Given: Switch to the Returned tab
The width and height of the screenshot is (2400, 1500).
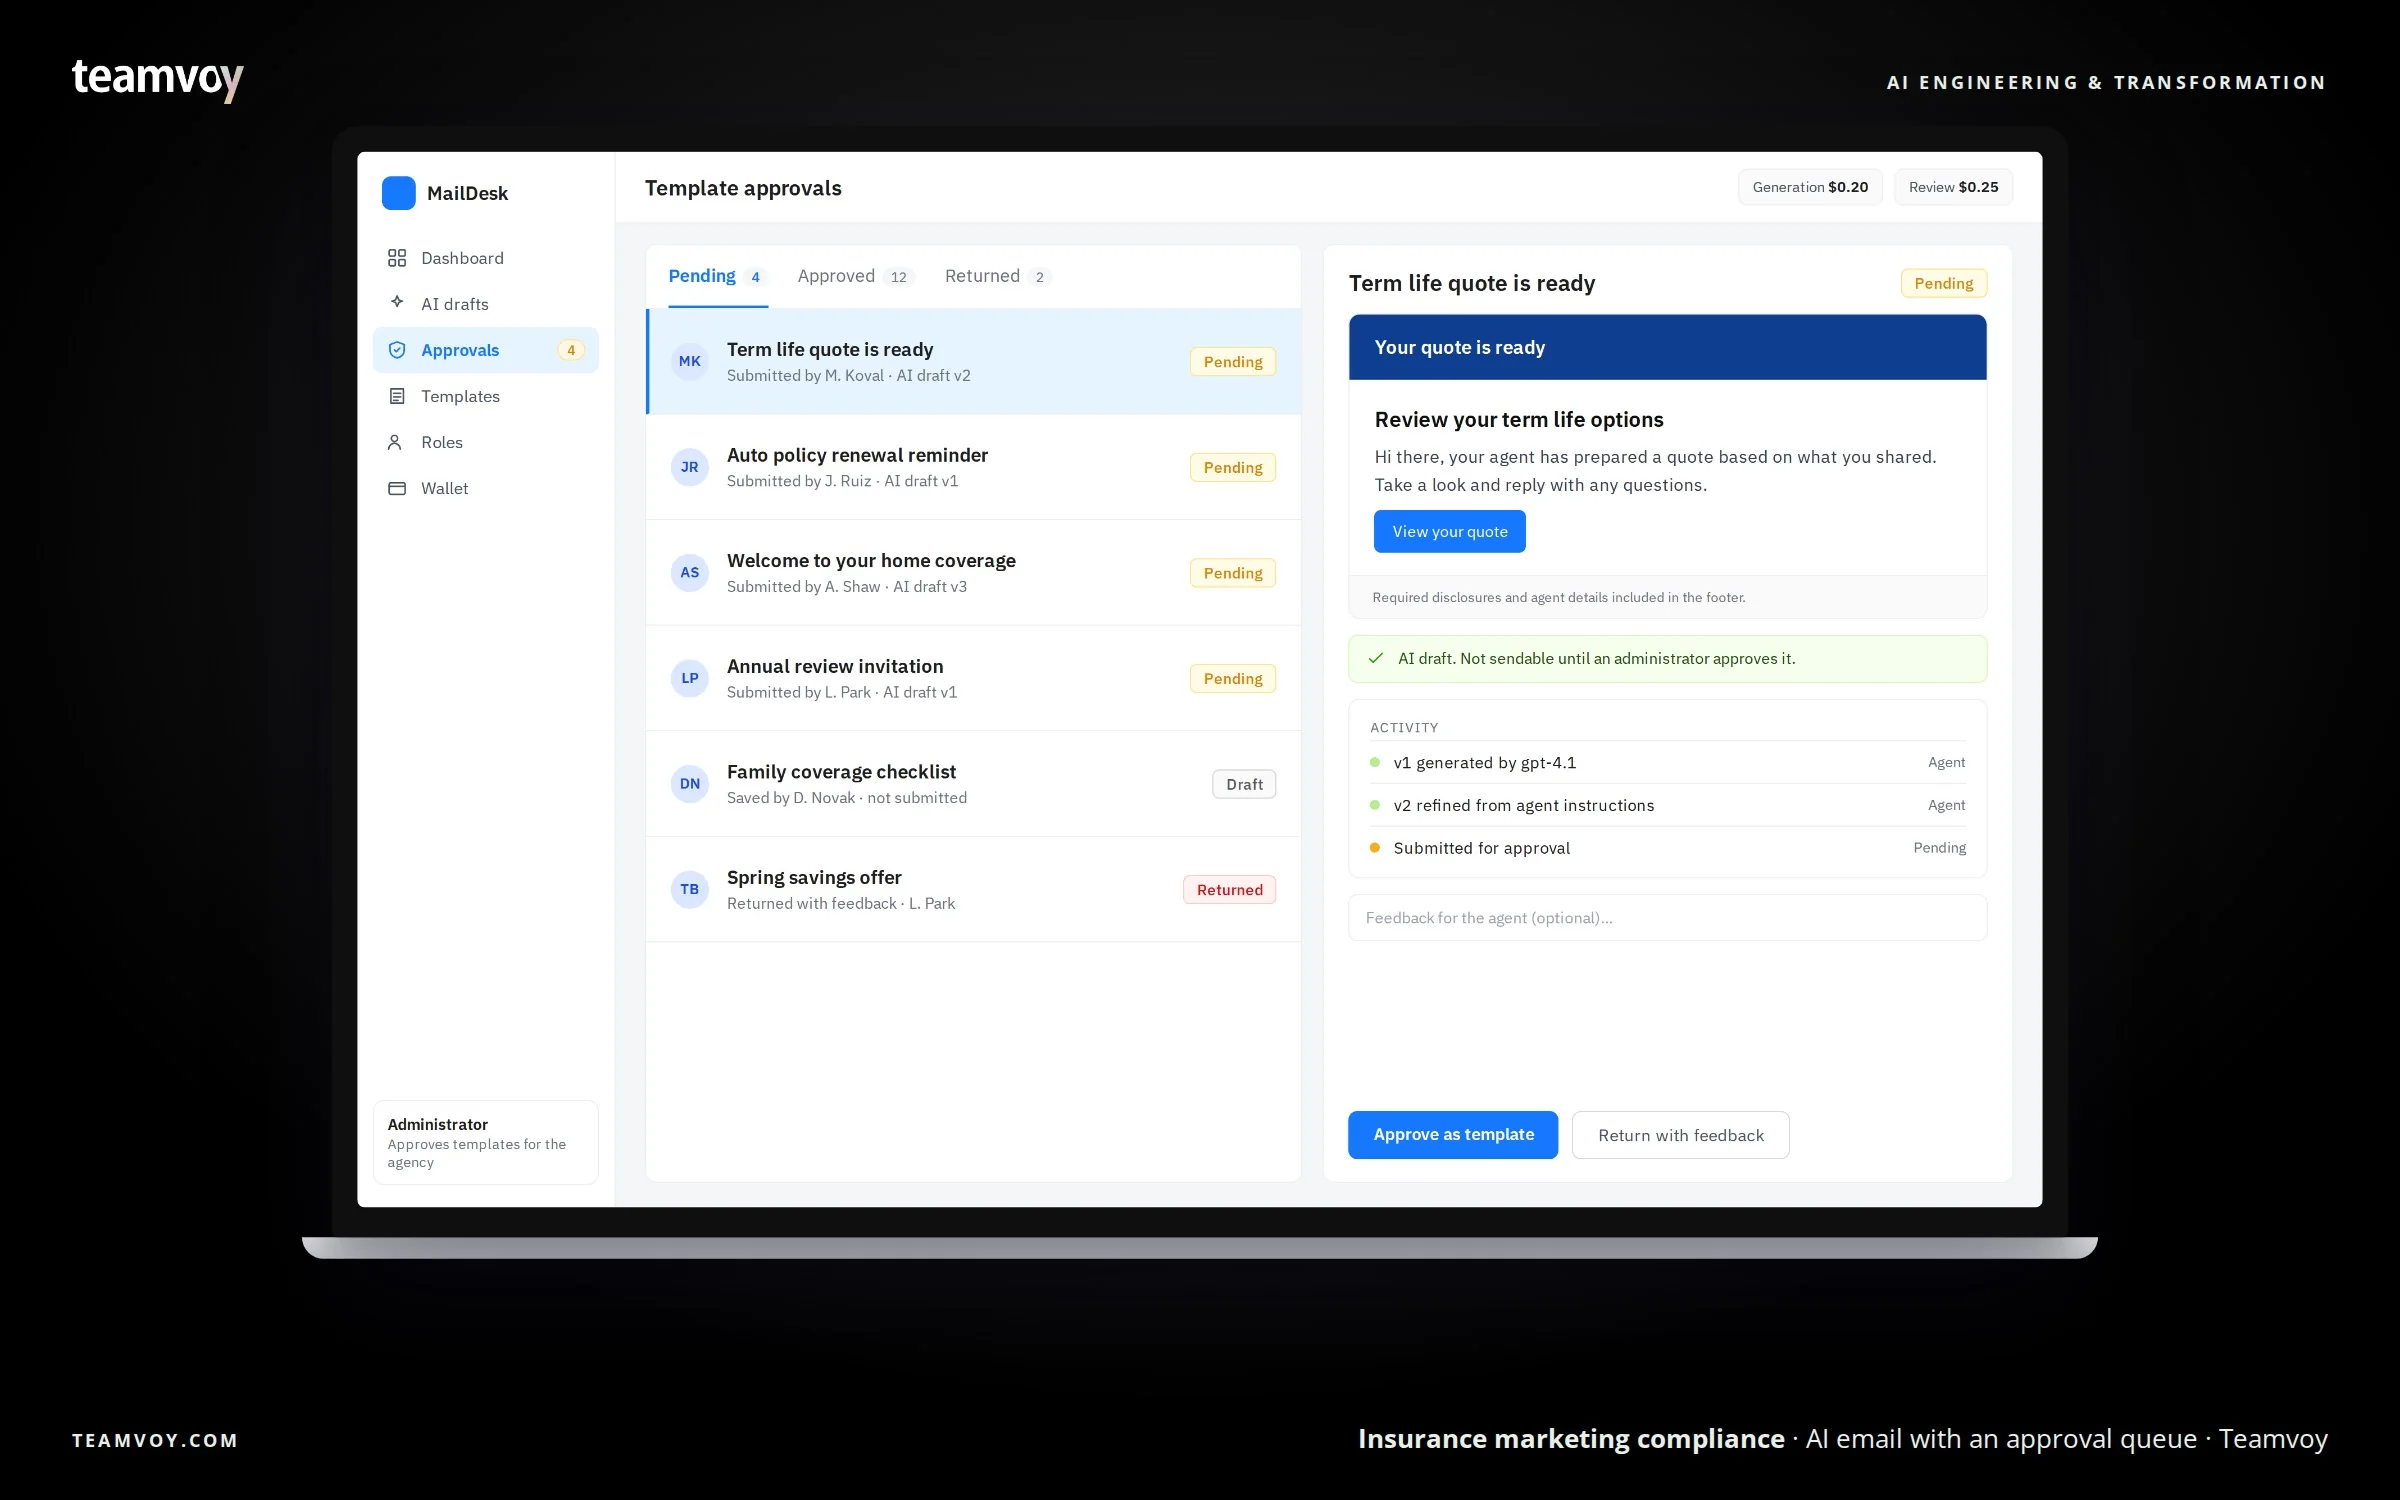Looking at the screenshot, I should click(x=998, y=277).
